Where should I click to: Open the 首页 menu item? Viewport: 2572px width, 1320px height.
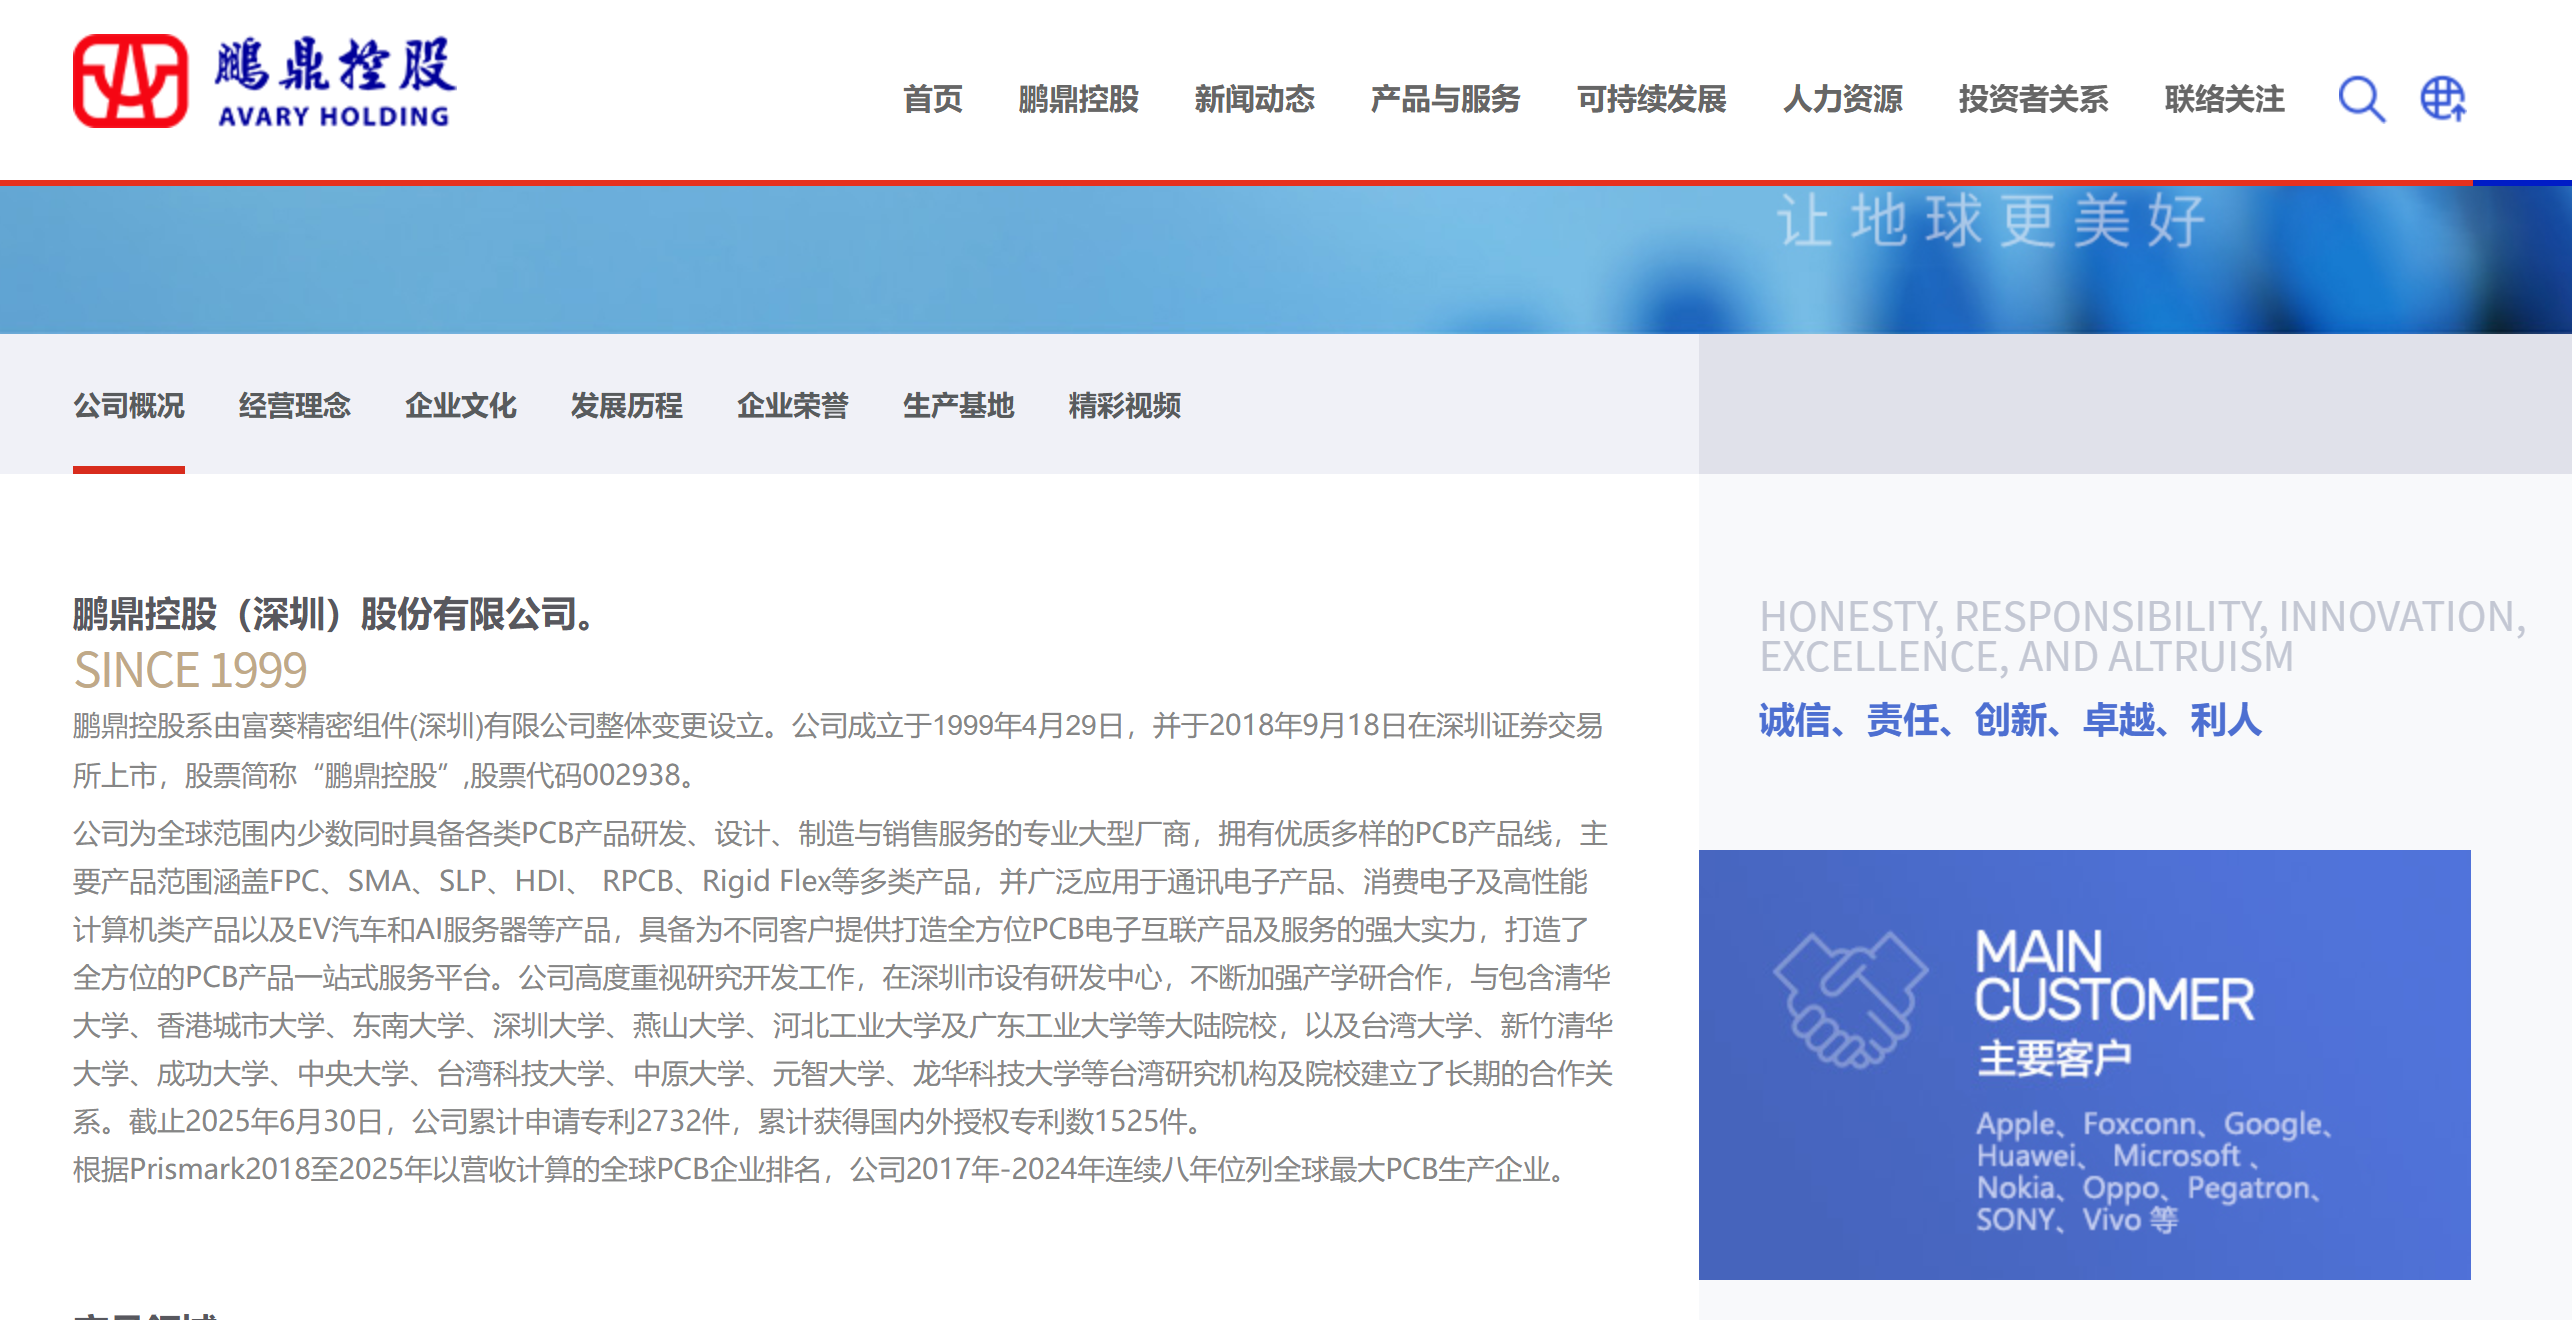(x=932, y=99)
